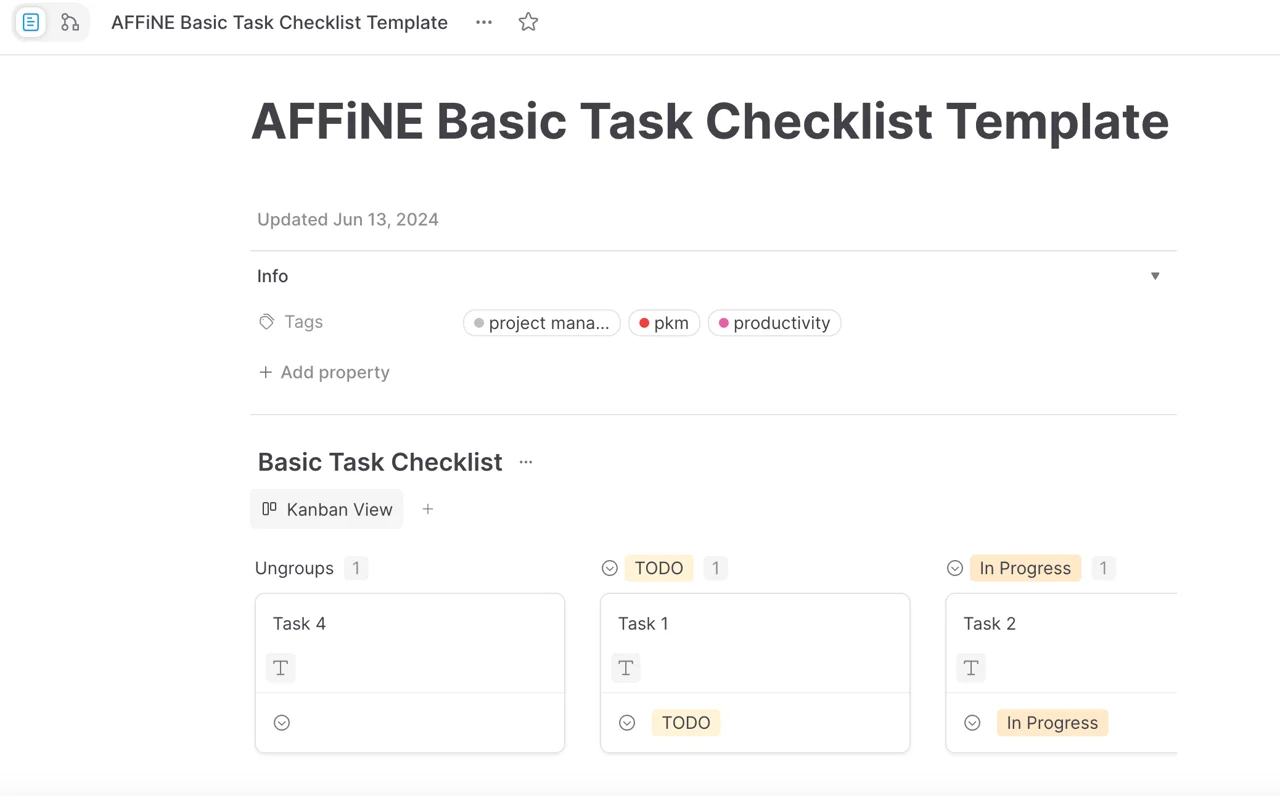Screen dimensions: 1280x796
Task: Click the text icon in Task 1
Action: pos(626,668)
